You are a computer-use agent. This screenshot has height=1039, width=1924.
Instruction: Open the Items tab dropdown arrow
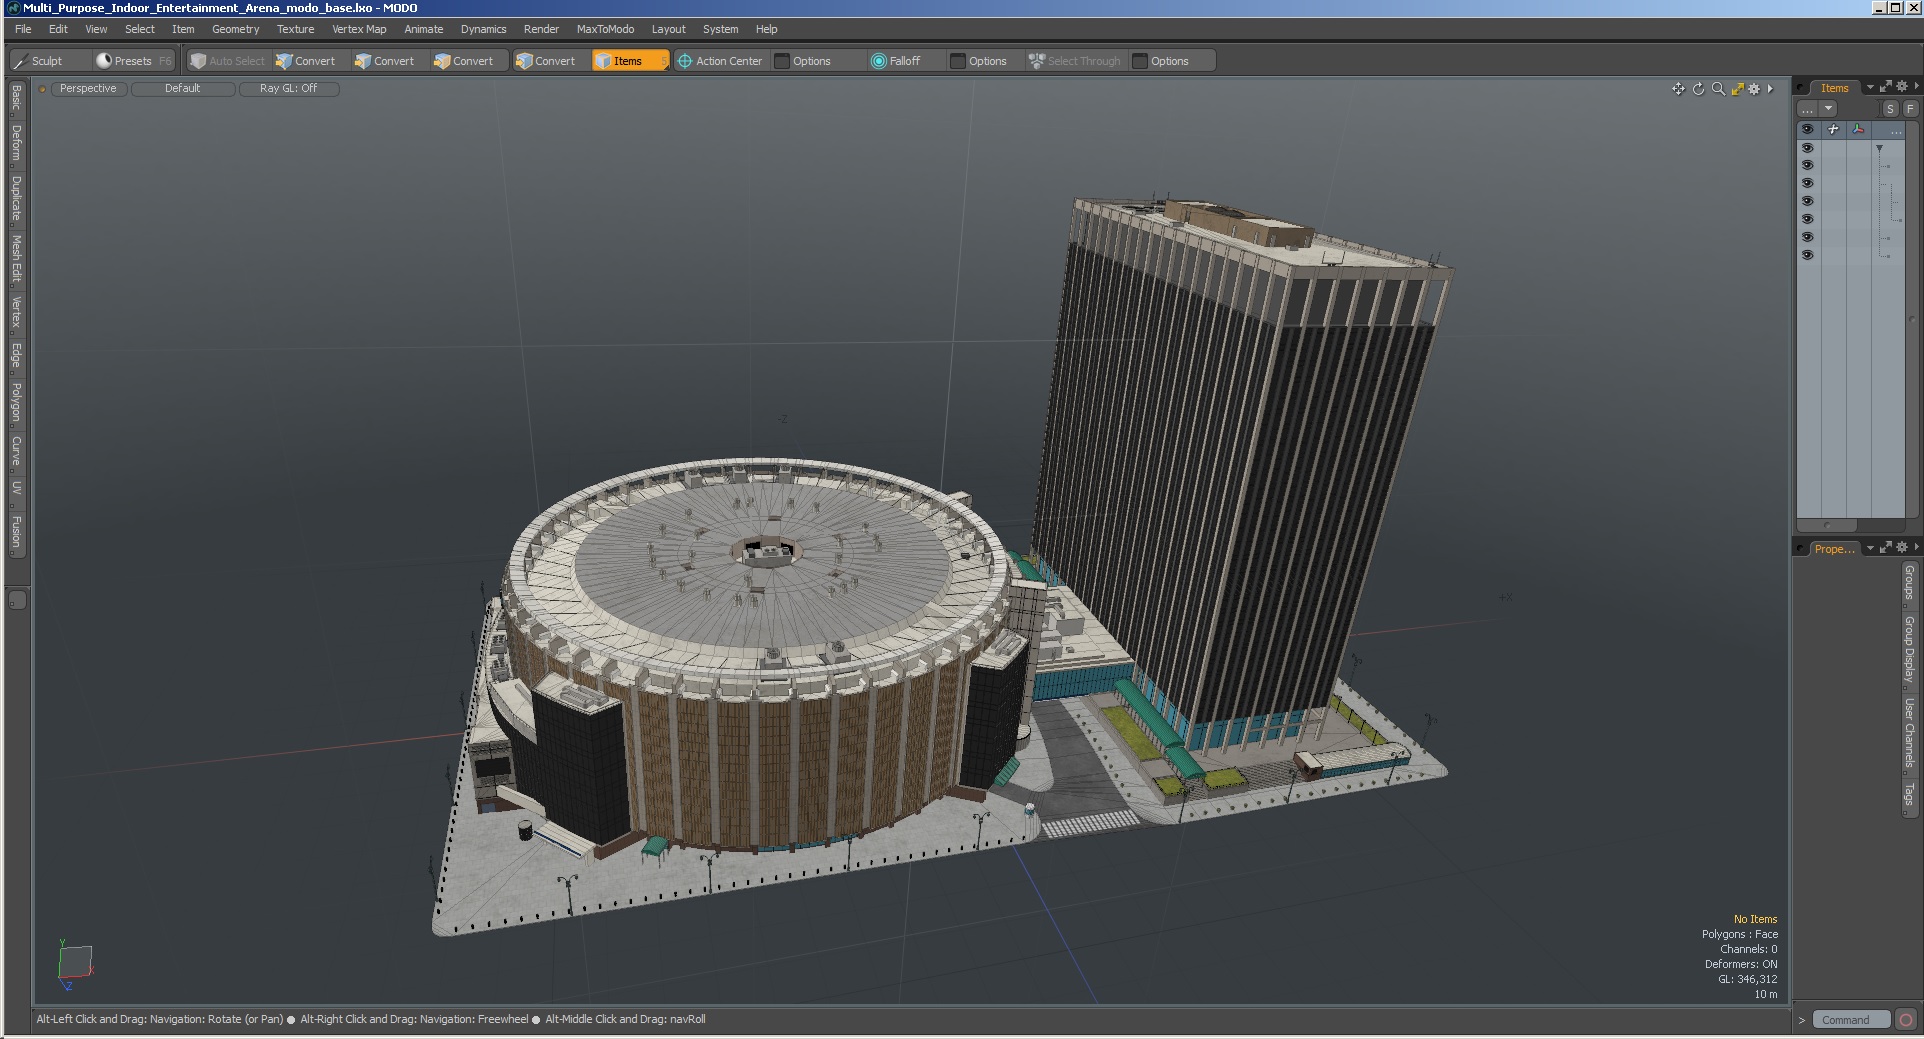click(1870, 87)
